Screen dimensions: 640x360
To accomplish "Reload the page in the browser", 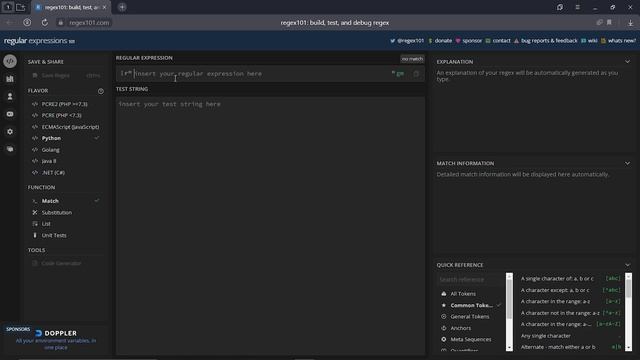I will pyautogui.click(x=44, y=22).
